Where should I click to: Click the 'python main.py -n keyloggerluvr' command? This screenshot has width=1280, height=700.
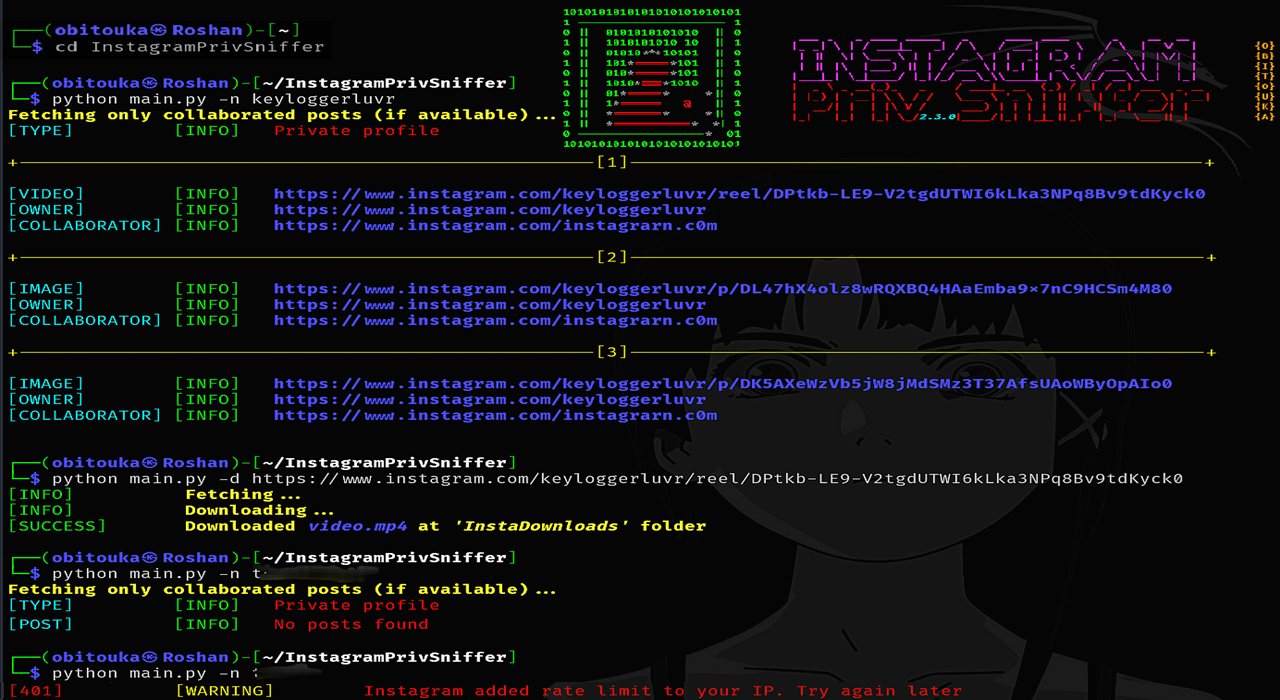tap(224, 100)
